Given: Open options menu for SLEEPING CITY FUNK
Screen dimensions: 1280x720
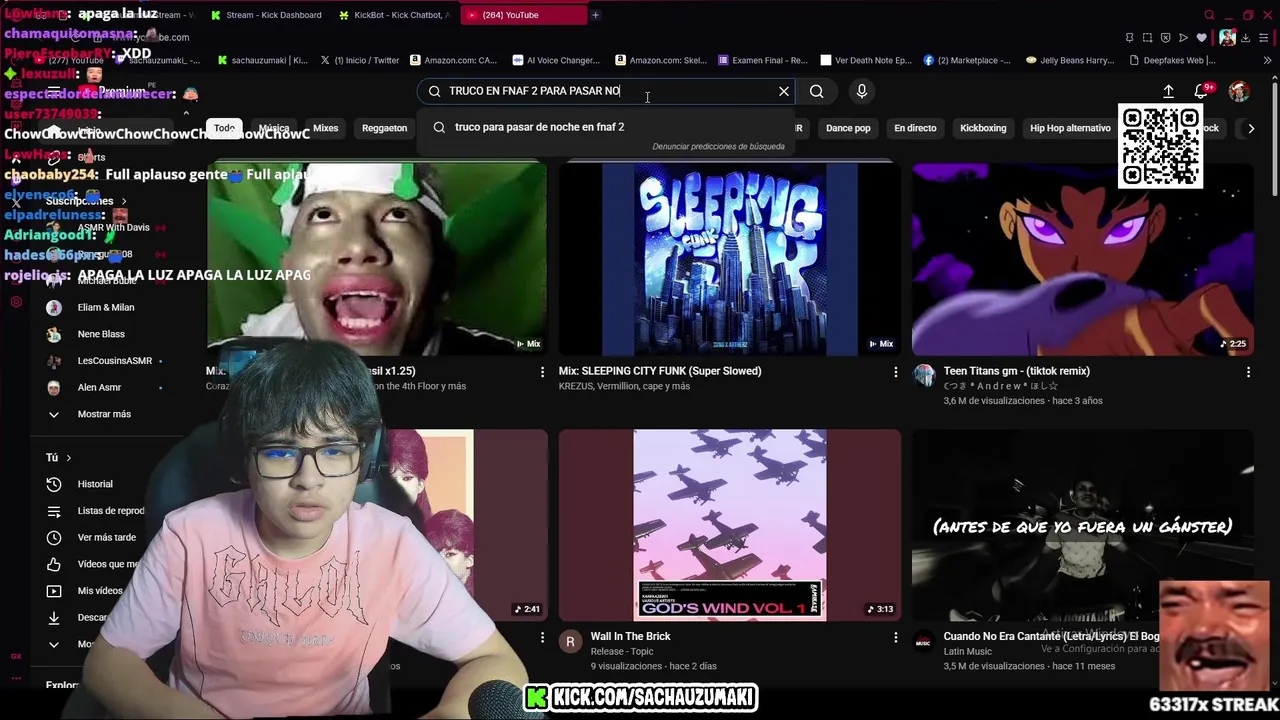Looking at the screenshot, I should coord(895,372).
